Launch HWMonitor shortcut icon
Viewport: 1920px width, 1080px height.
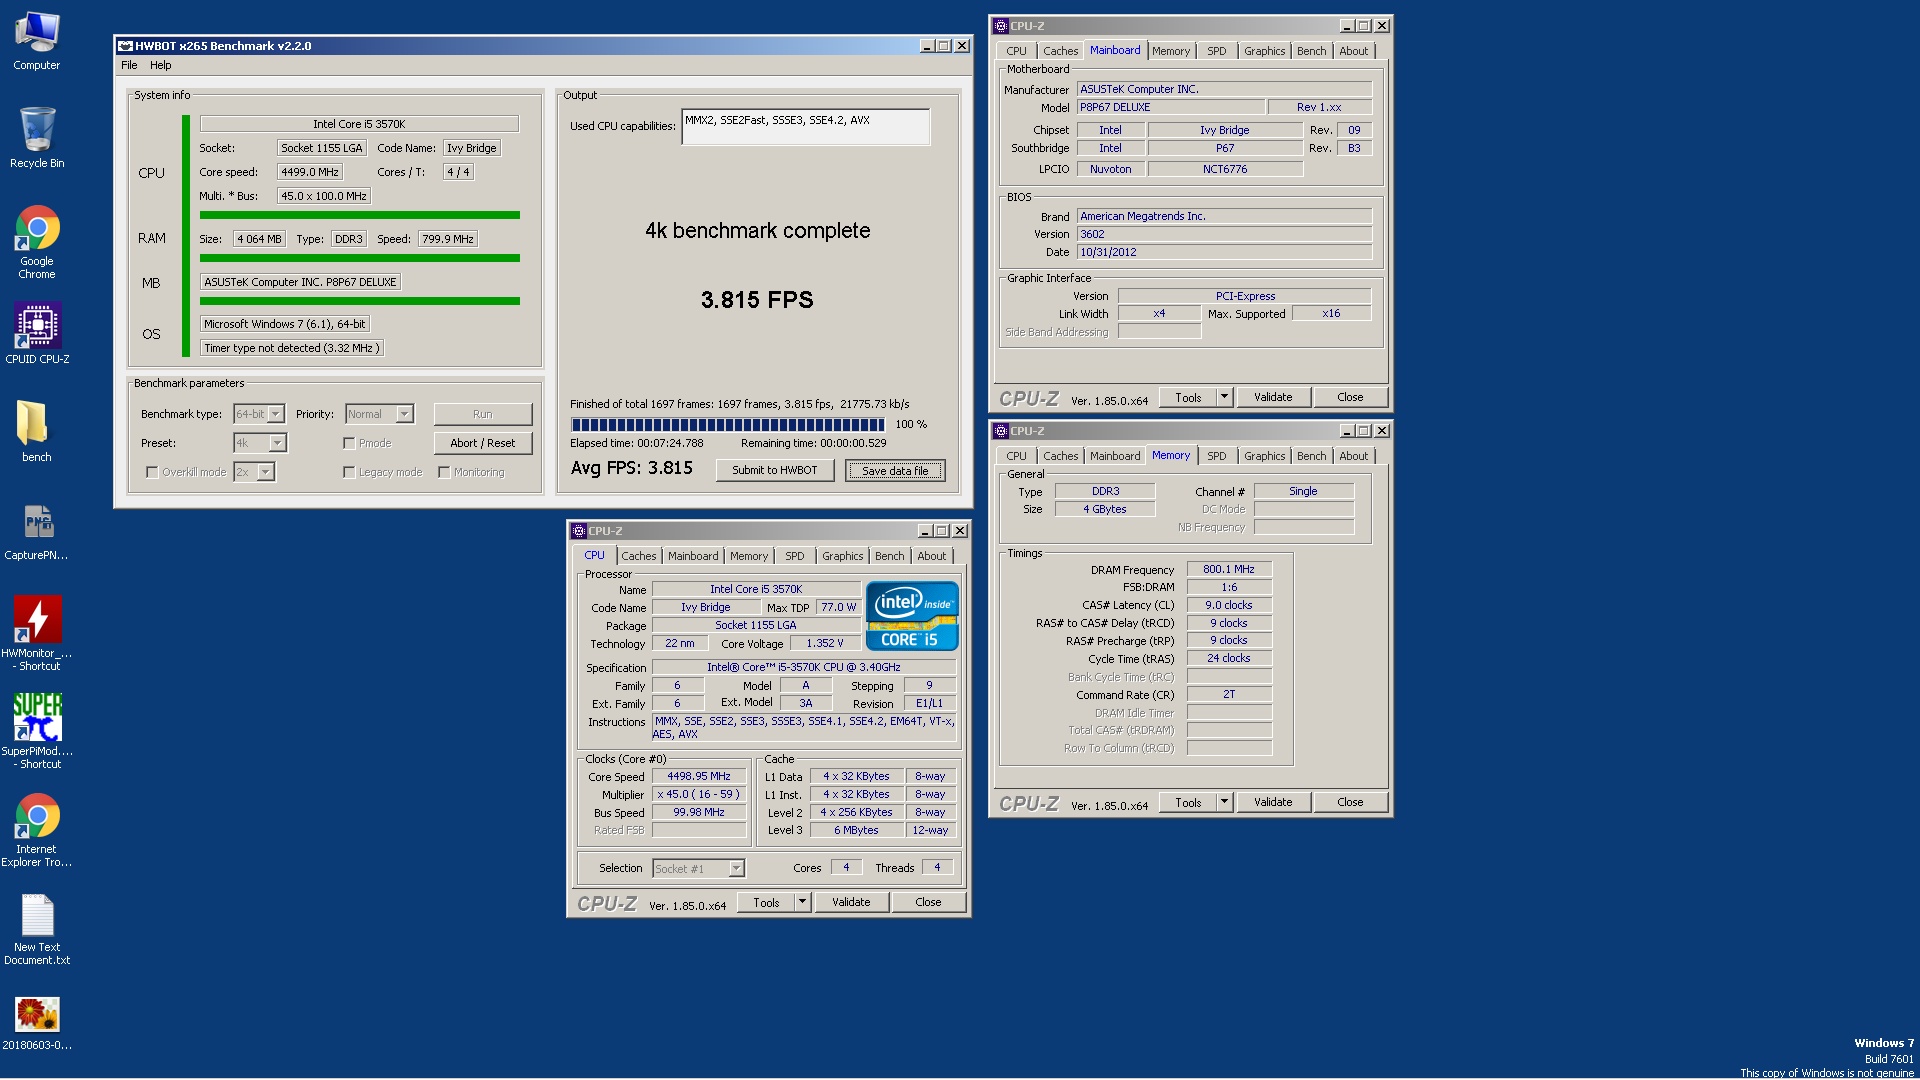[x=37, y=633]
